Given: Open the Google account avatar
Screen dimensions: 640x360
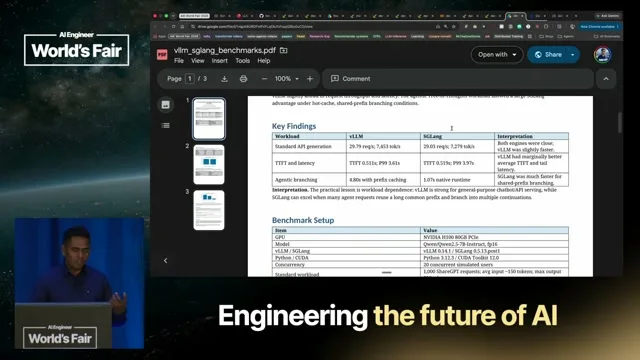Looking at the screenshot, I should (602, 54).
